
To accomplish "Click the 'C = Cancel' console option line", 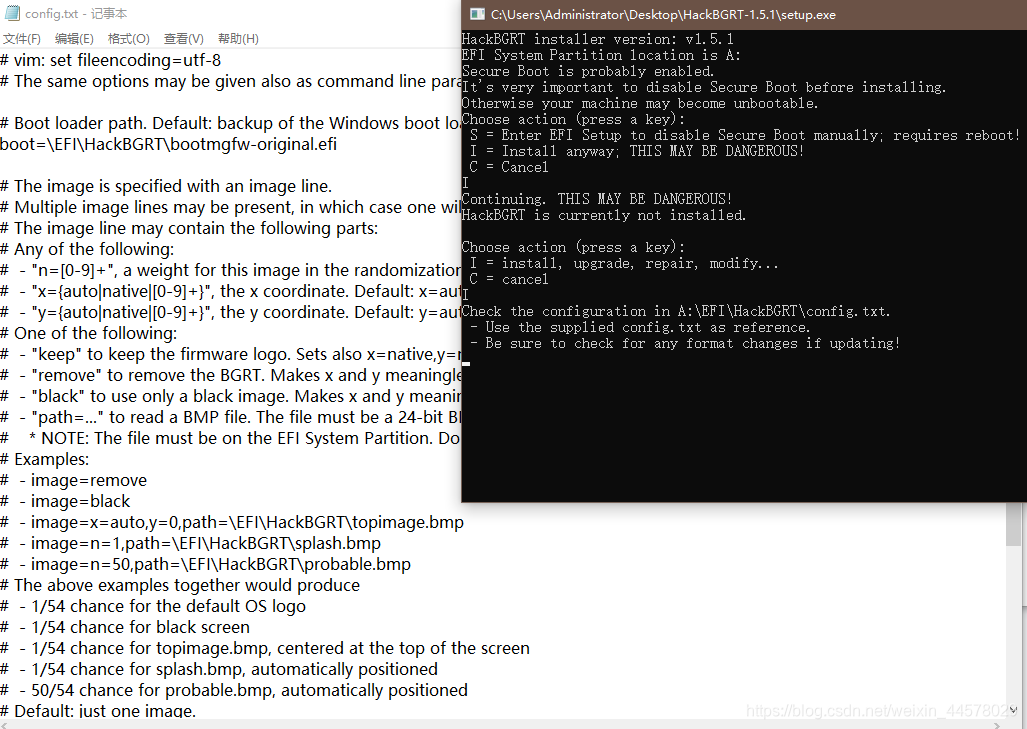I will [509, 167].
